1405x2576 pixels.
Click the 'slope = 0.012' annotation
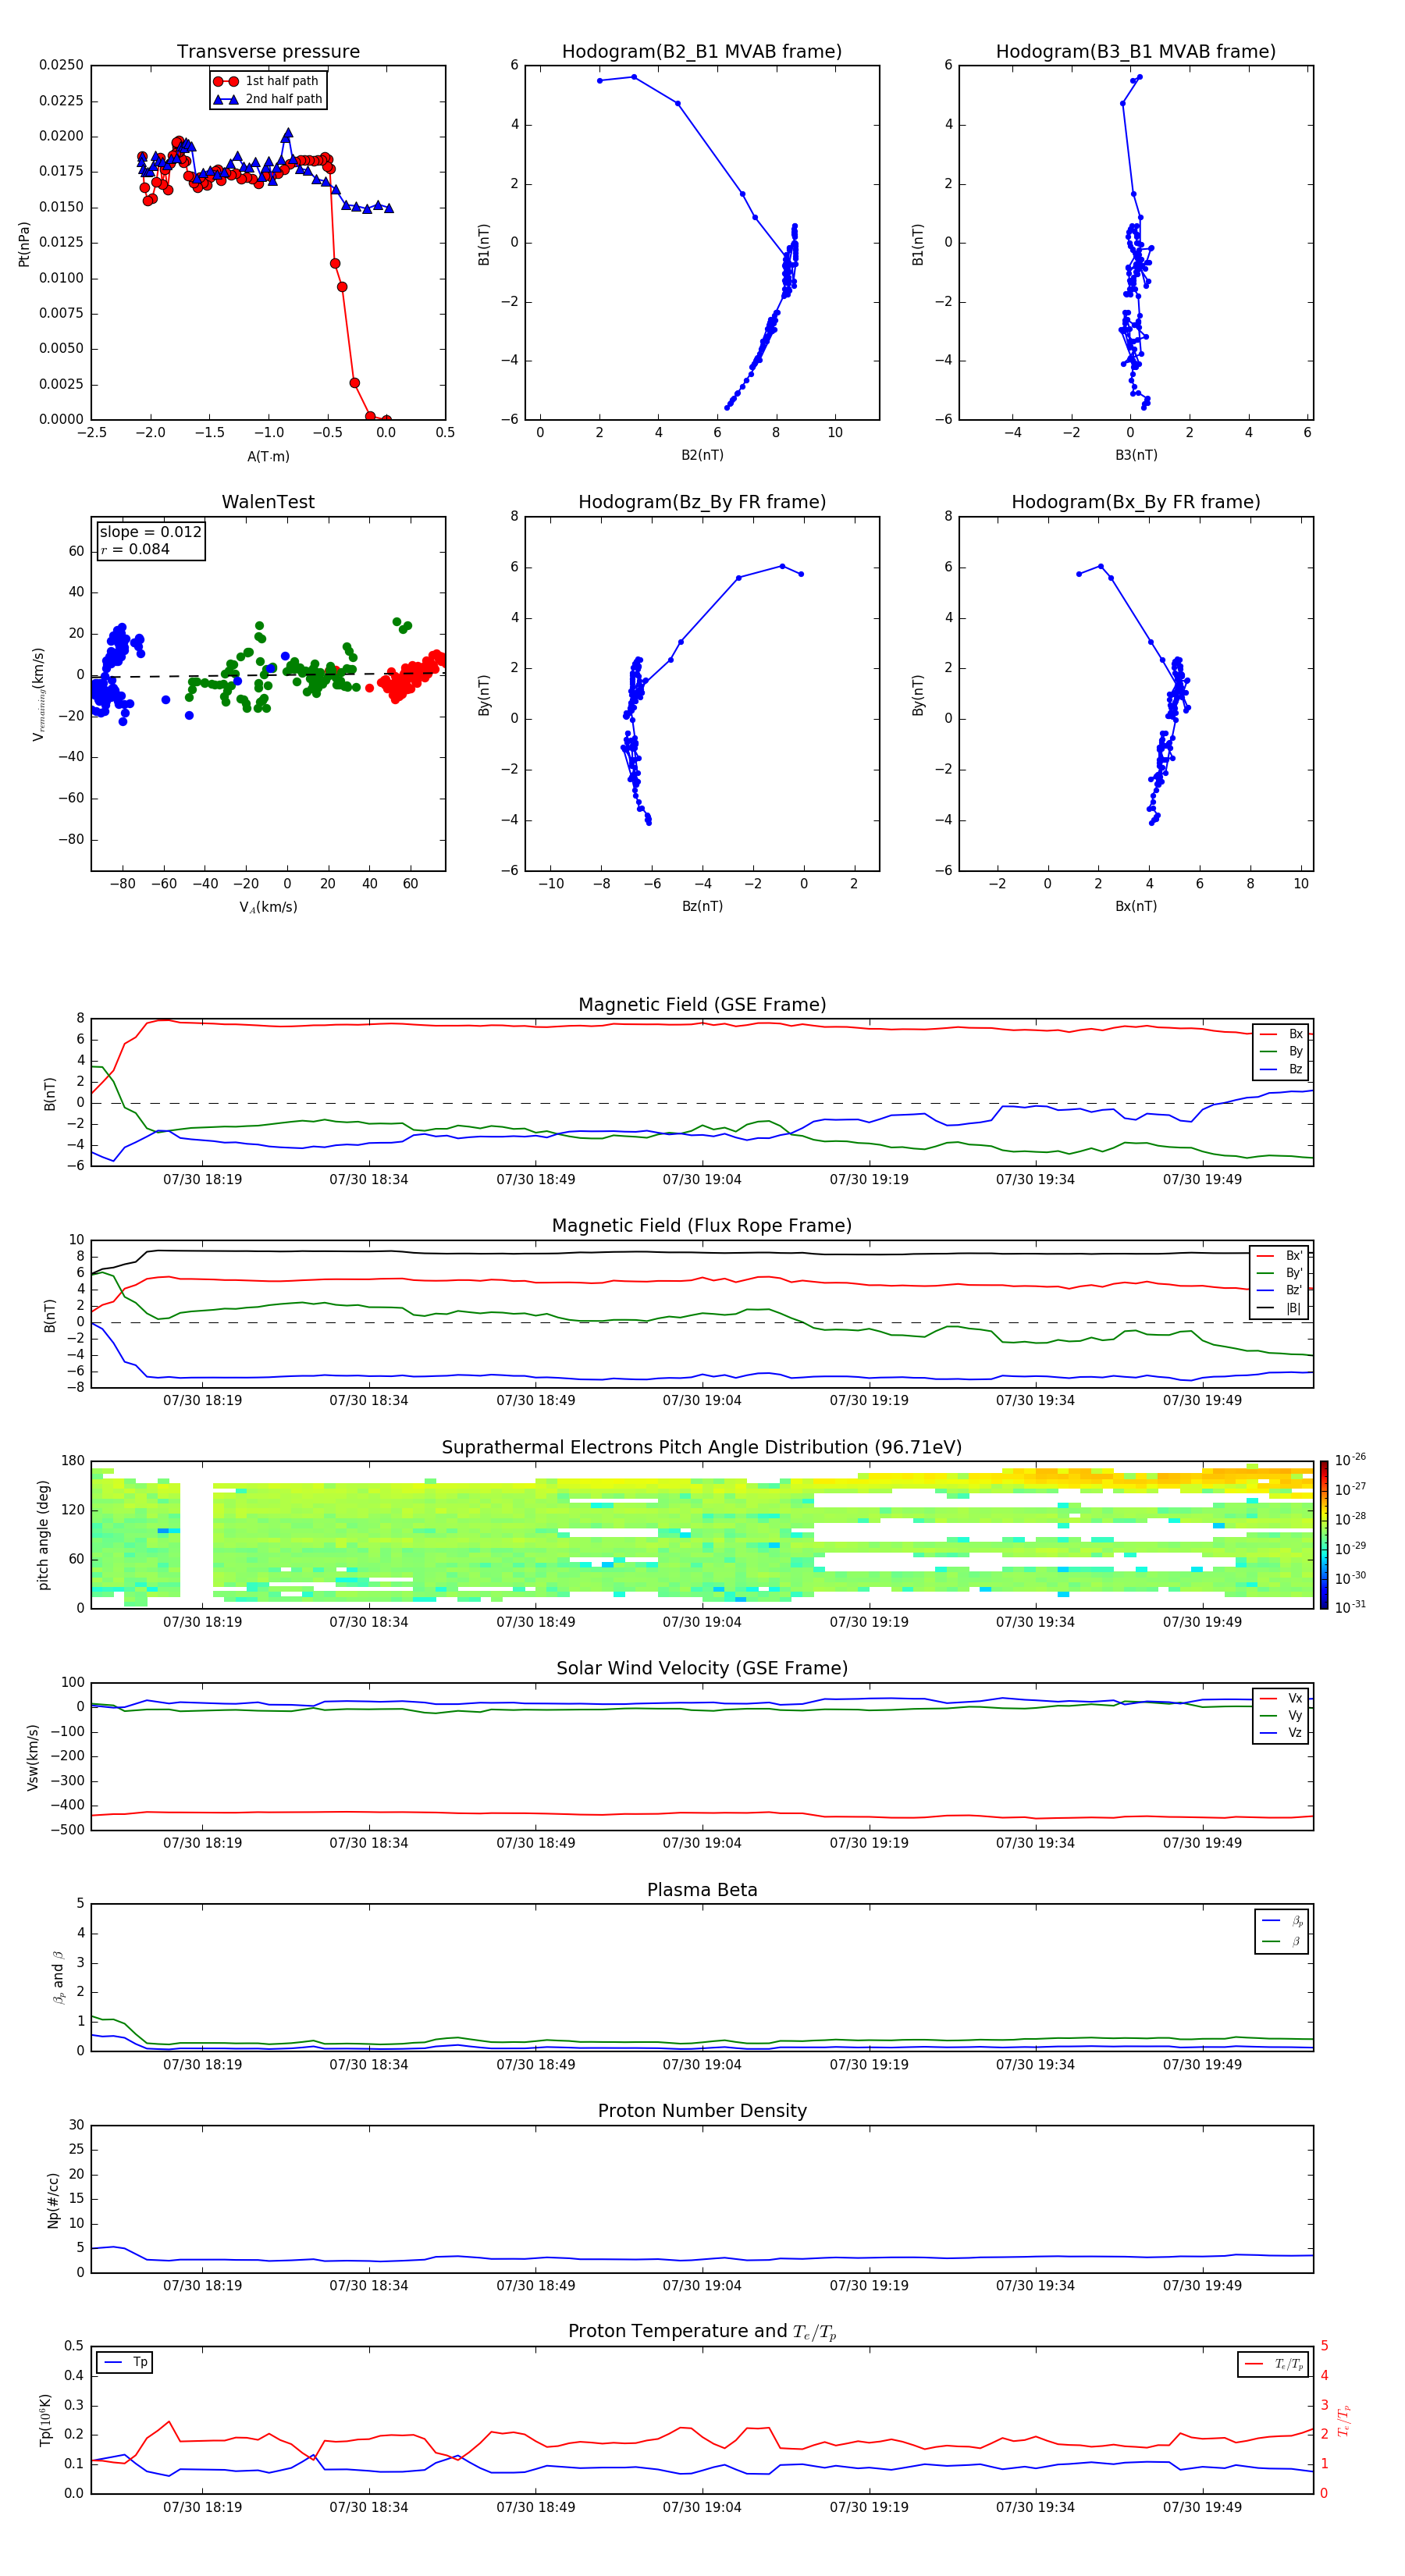(x=150, y=532)
